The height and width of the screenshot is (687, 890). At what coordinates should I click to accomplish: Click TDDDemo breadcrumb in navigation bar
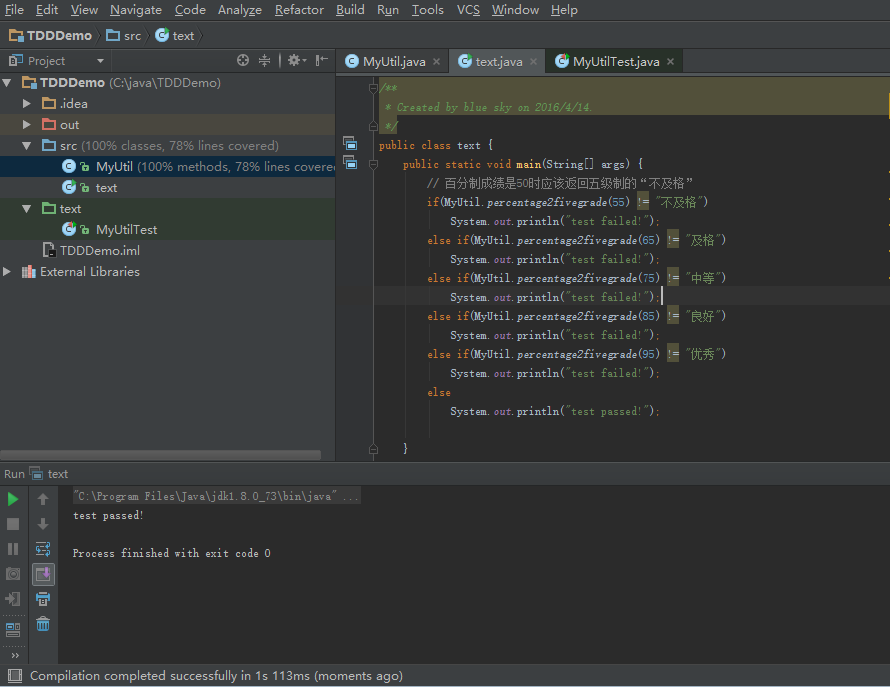pyautogui.click(x=51, y=36)
